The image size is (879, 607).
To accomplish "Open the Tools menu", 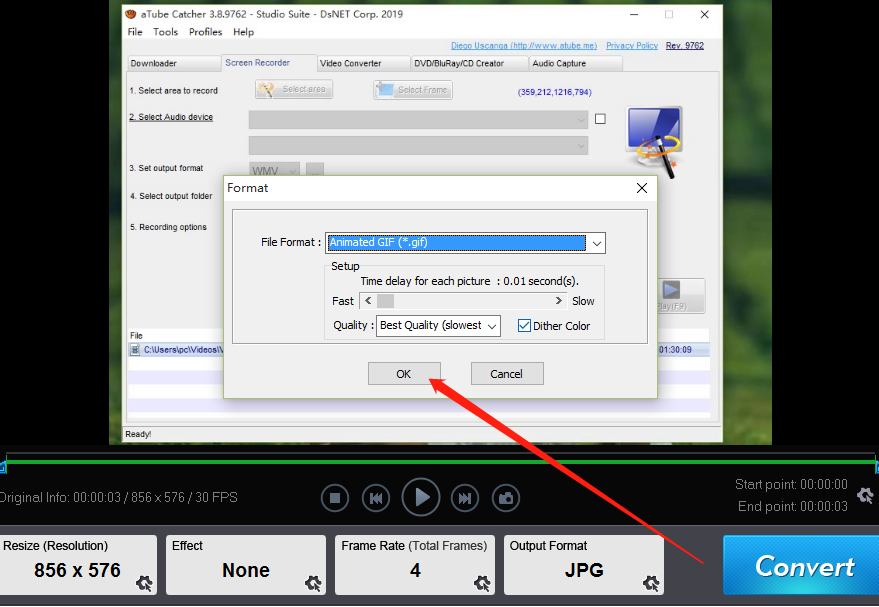I will 165,32.
